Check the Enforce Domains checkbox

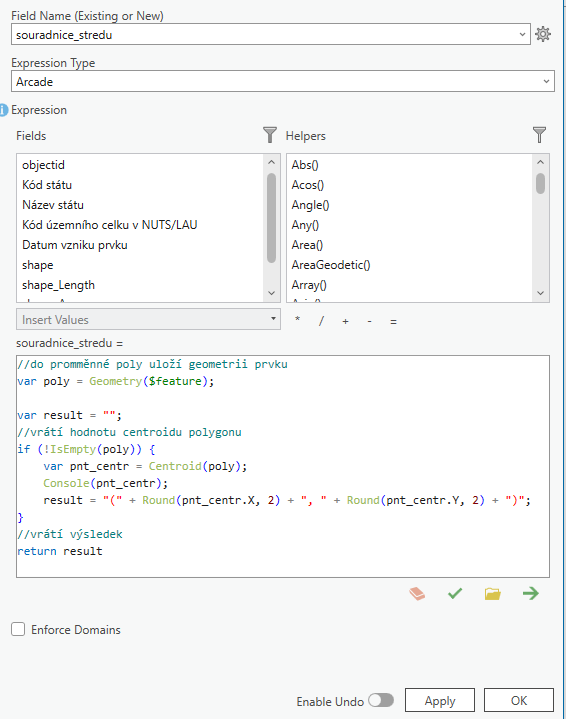(x=18, y=629)
